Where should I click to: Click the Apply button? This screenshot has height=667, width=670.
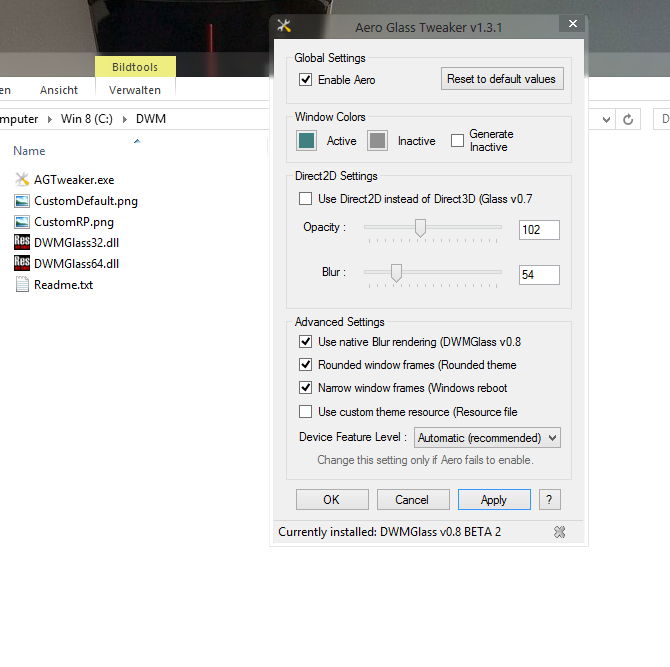pos(494,500)
